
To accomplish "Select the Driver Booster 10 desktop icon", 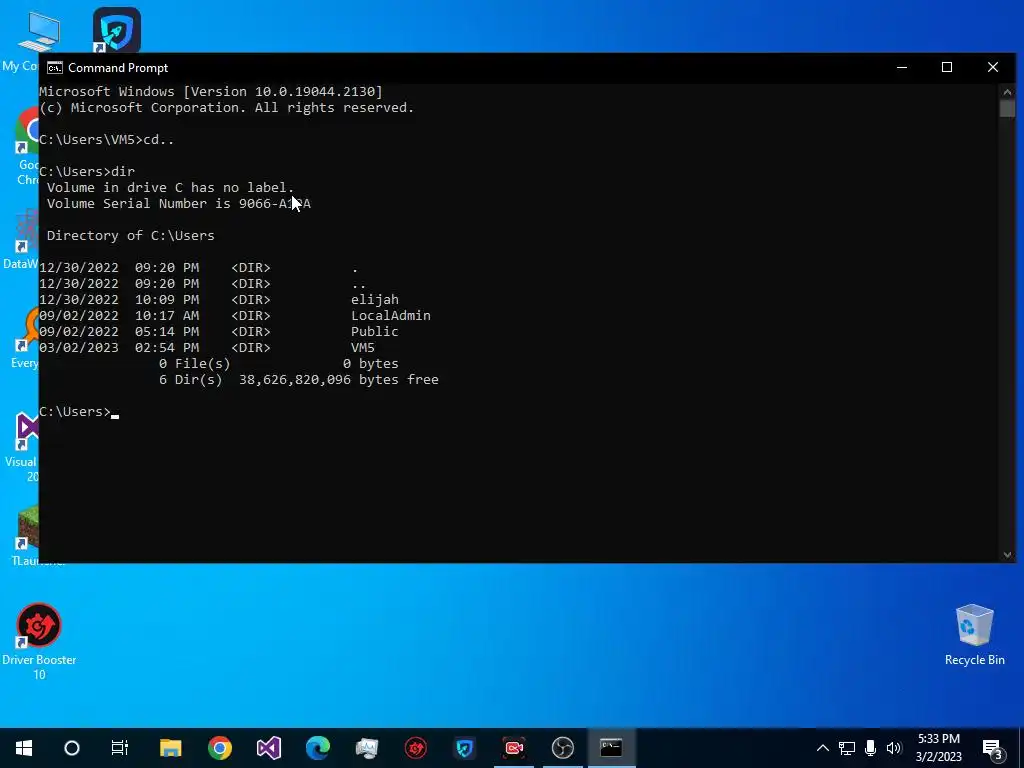I will (39, 641).
